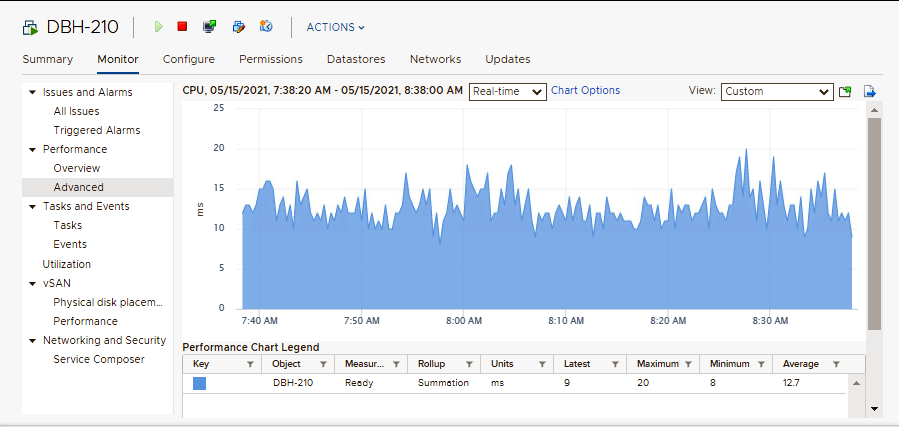Collapse the vSAN section in sidebar
Screen dimensions: 899x434
click(x=33, y=283)
